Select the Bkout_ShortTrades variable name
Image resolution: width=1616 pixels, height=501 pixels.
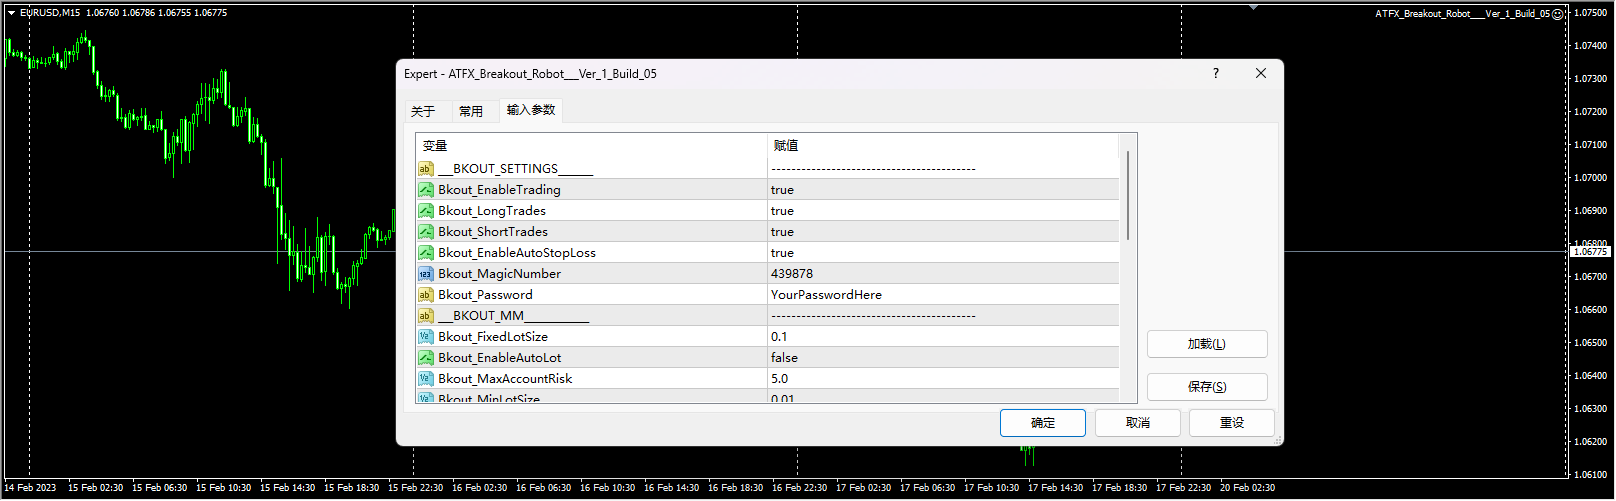[x=493, y=232]
